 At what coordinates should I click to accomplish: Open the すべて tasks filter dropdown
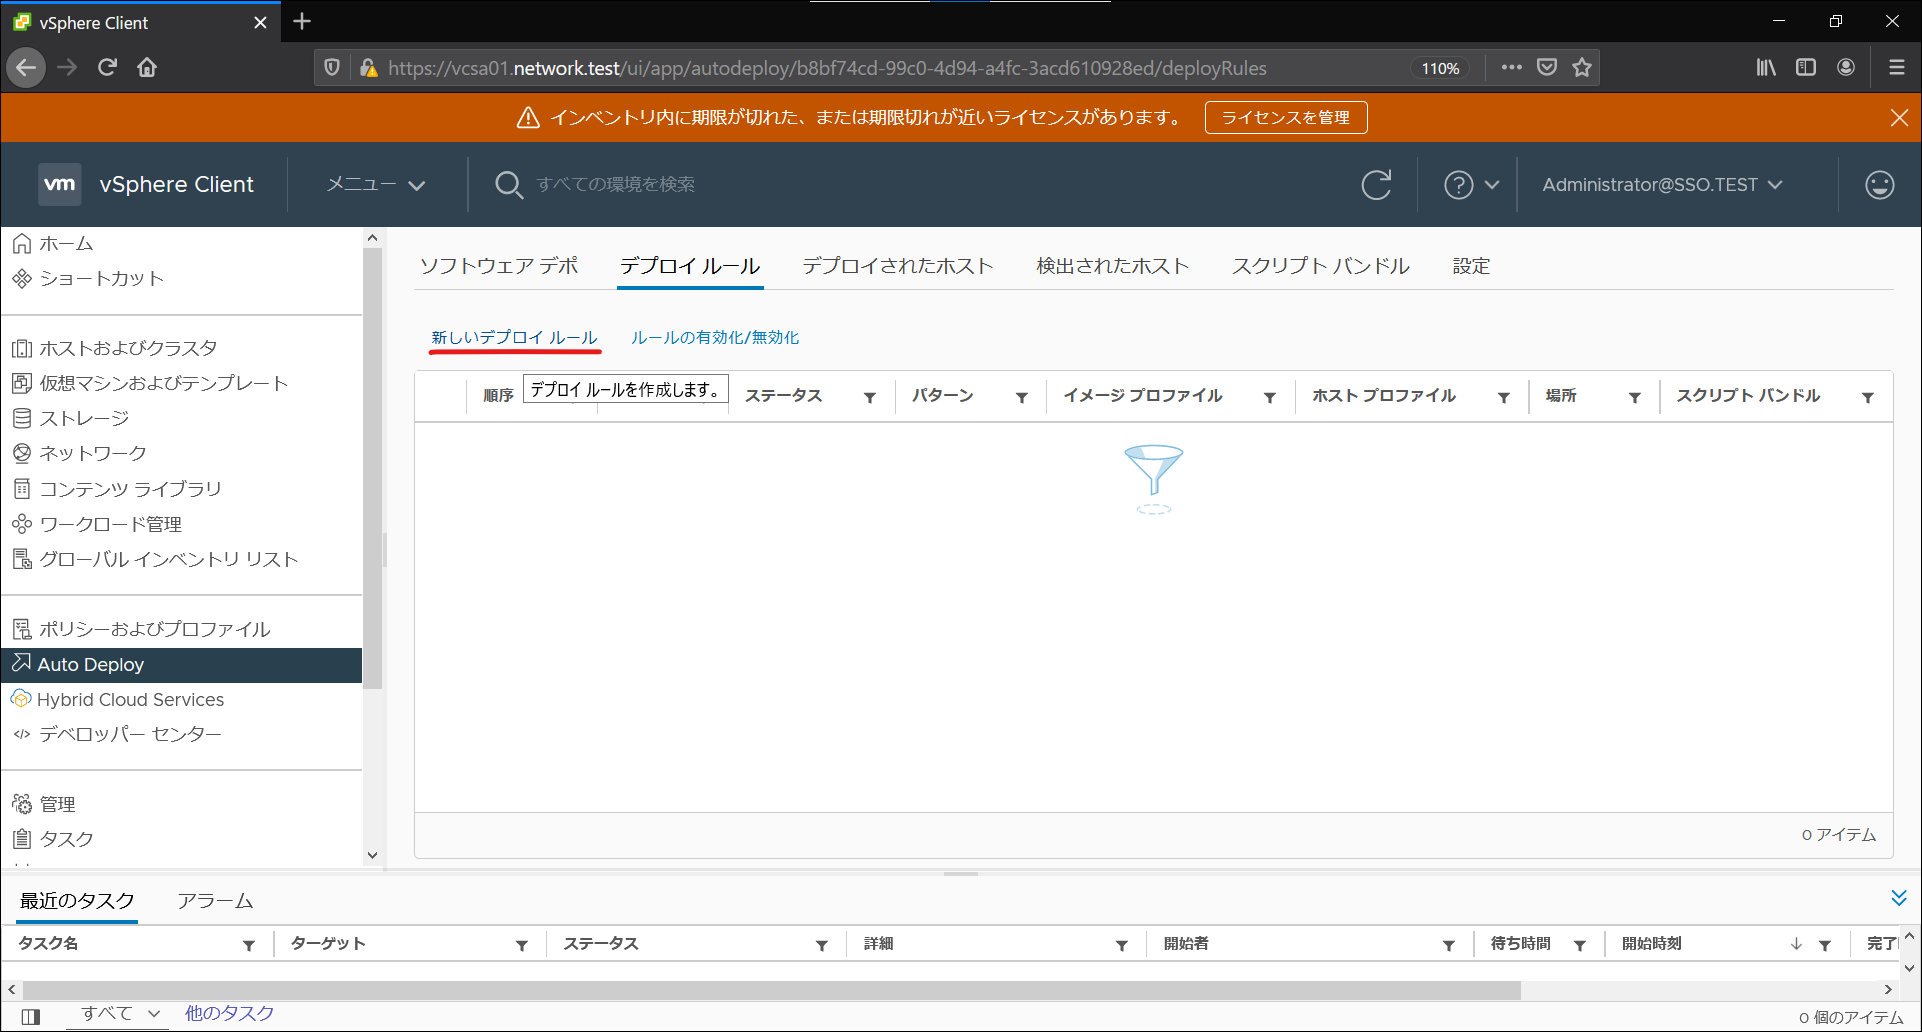click(x=120, y=1014)
